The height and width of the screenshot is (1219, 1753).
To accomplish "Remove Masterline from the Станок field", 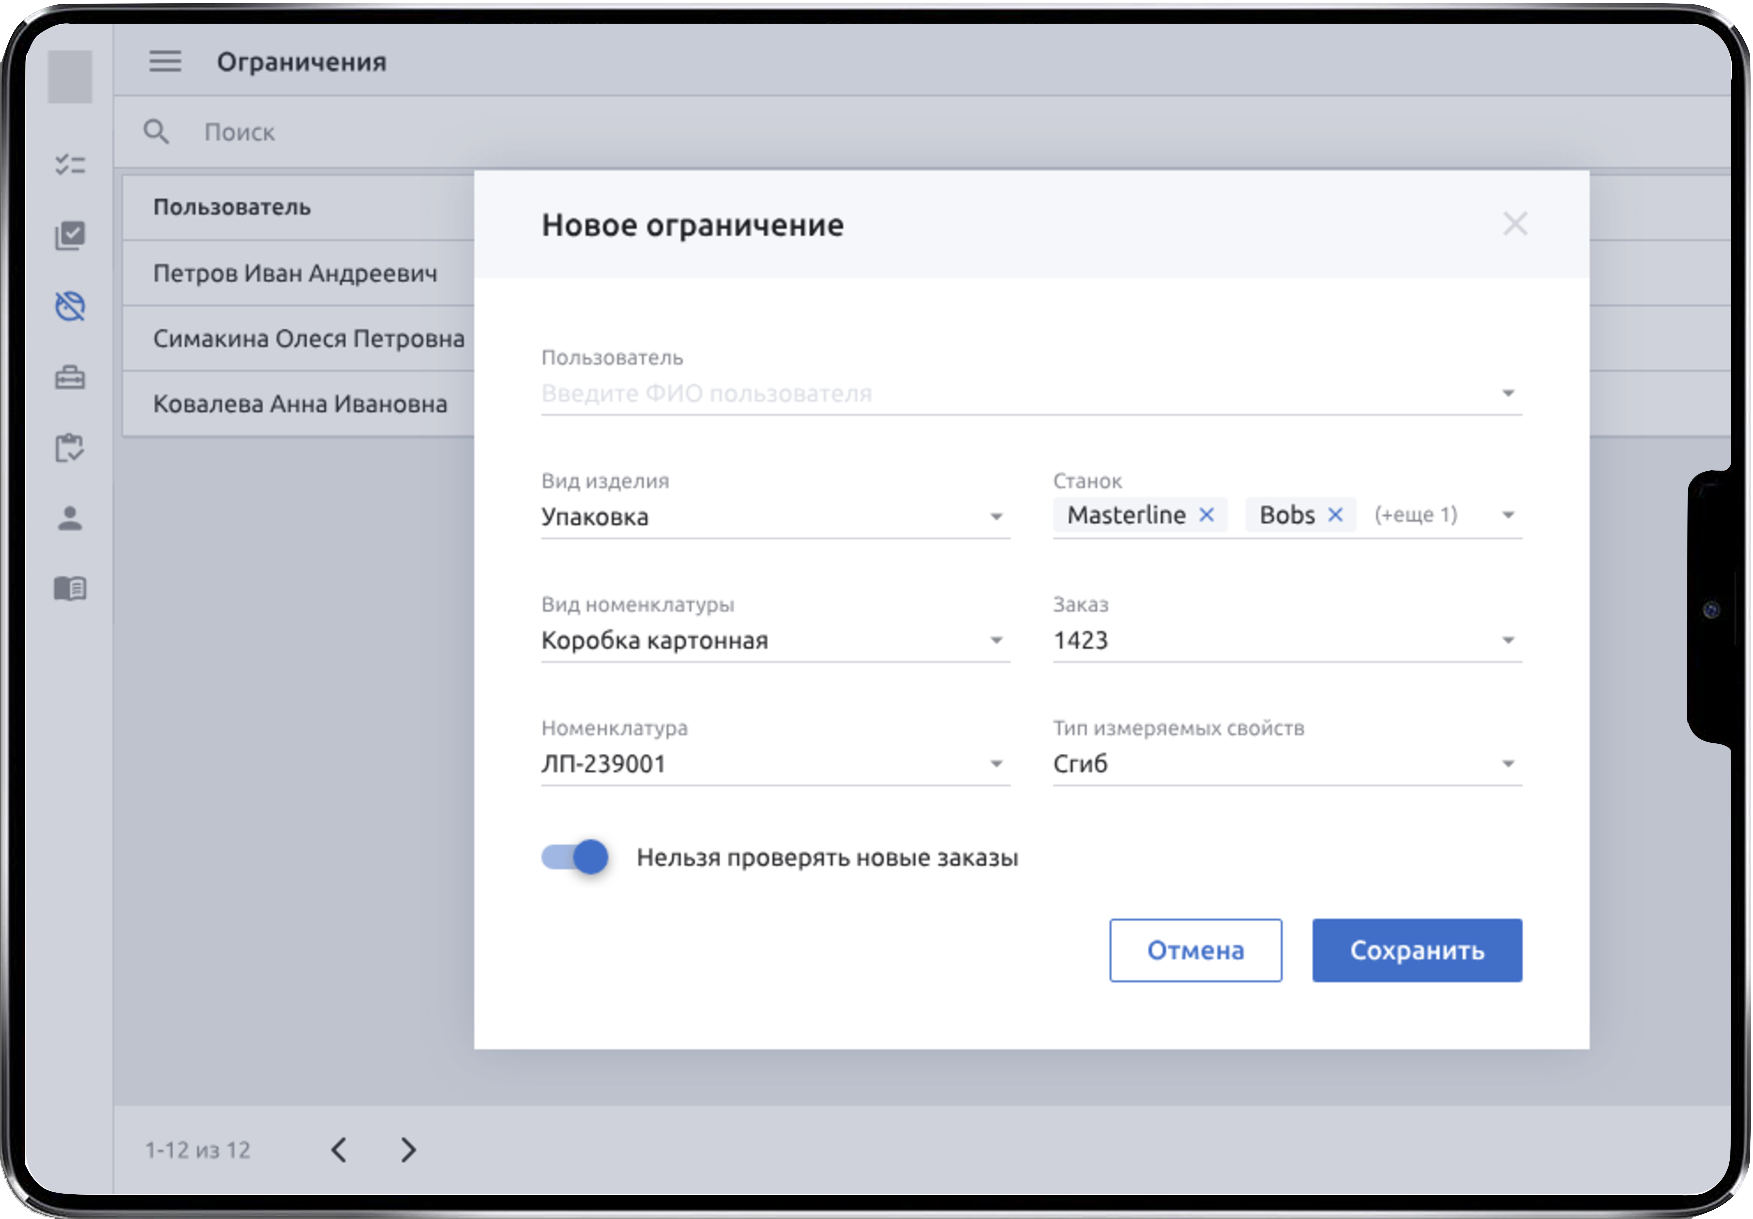I will pos(1209,514).
